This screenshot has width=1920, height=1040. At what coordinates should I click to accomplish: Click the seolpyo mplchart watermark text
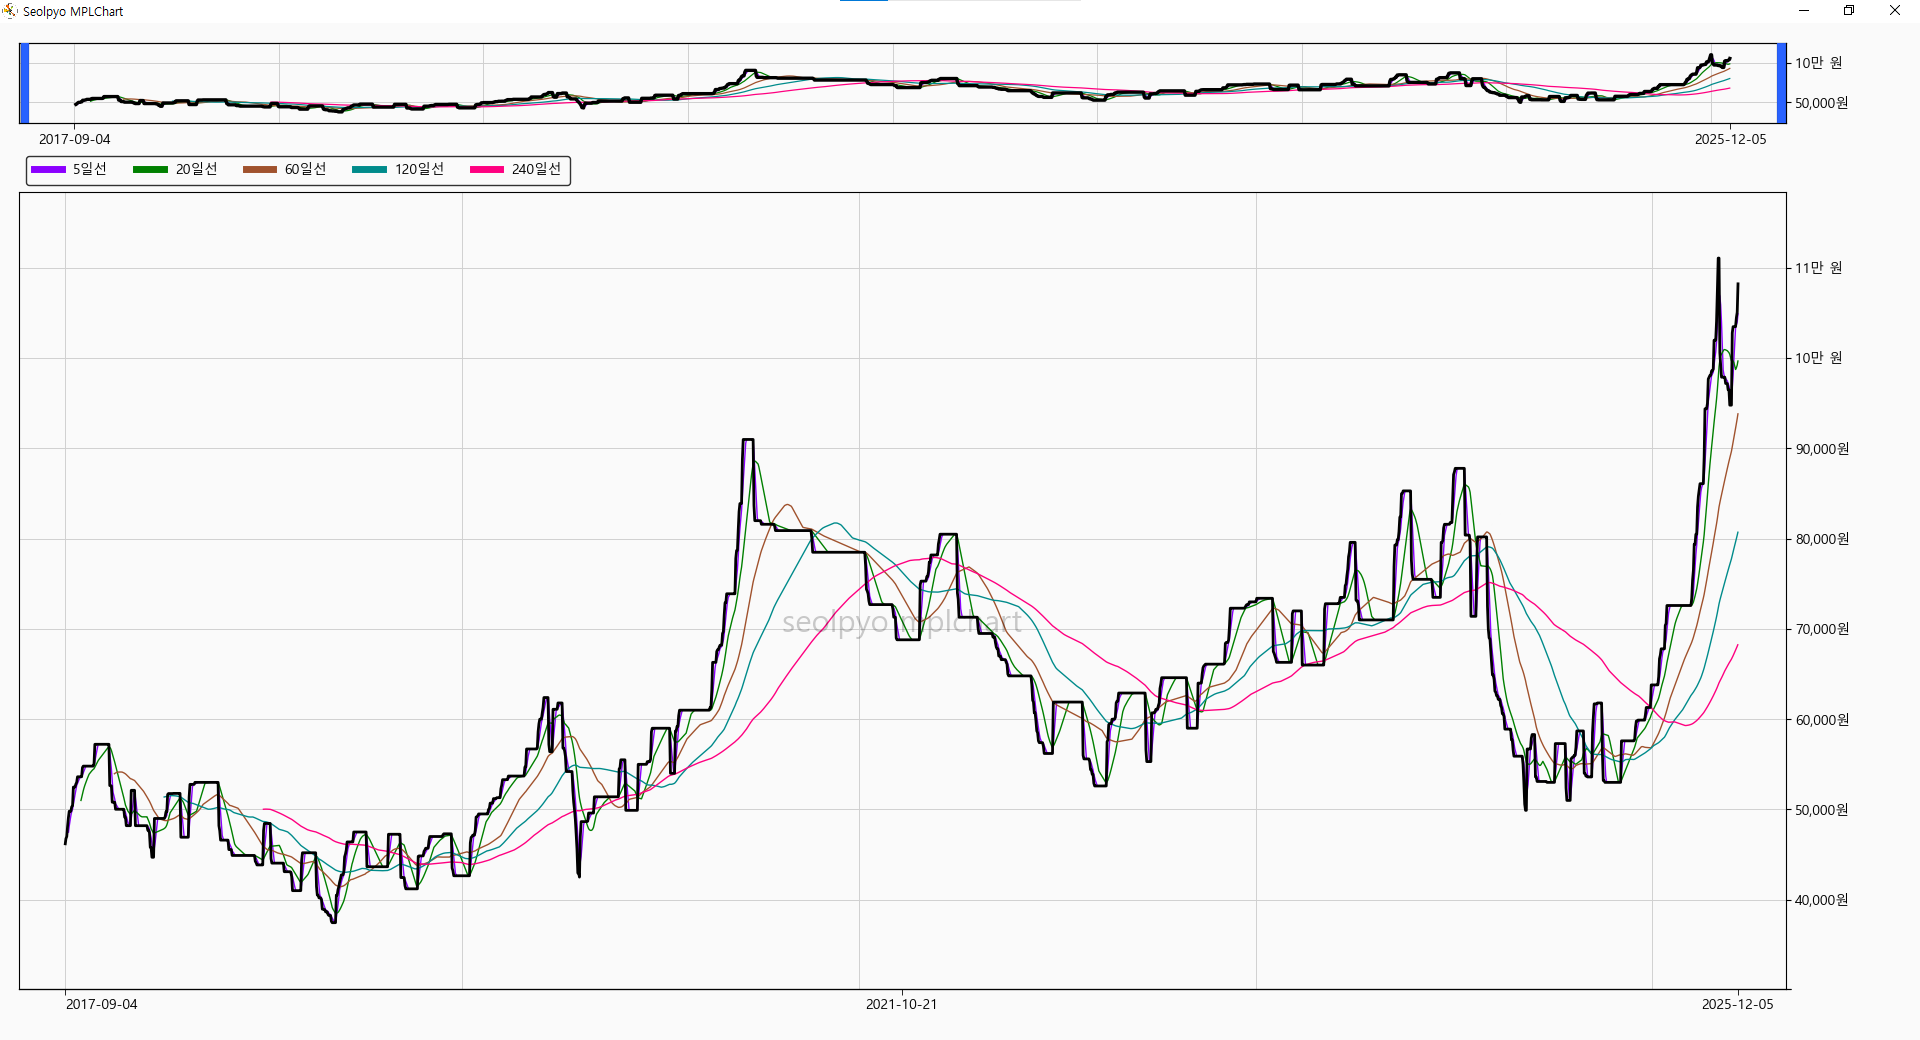901,623
